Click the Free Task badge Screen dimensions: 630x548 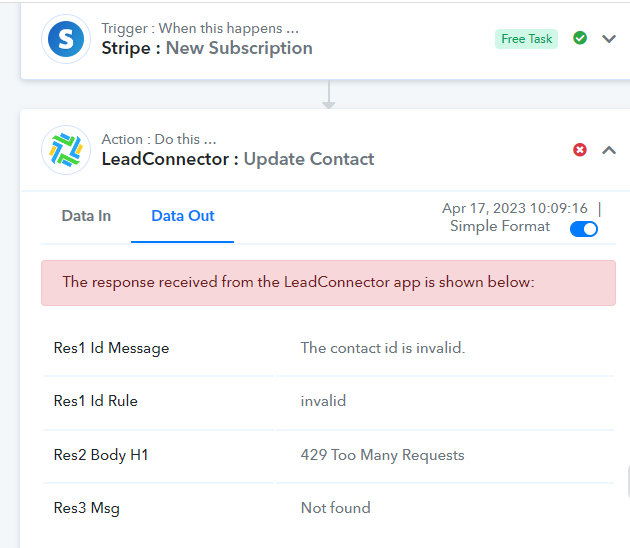[526, 39]
